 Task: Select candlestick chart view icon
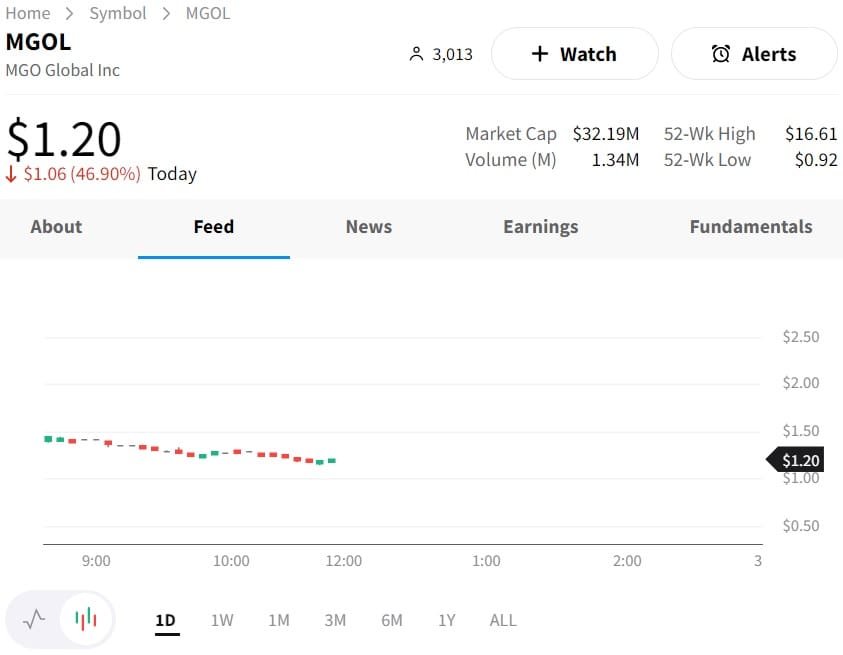click(87, 619)
